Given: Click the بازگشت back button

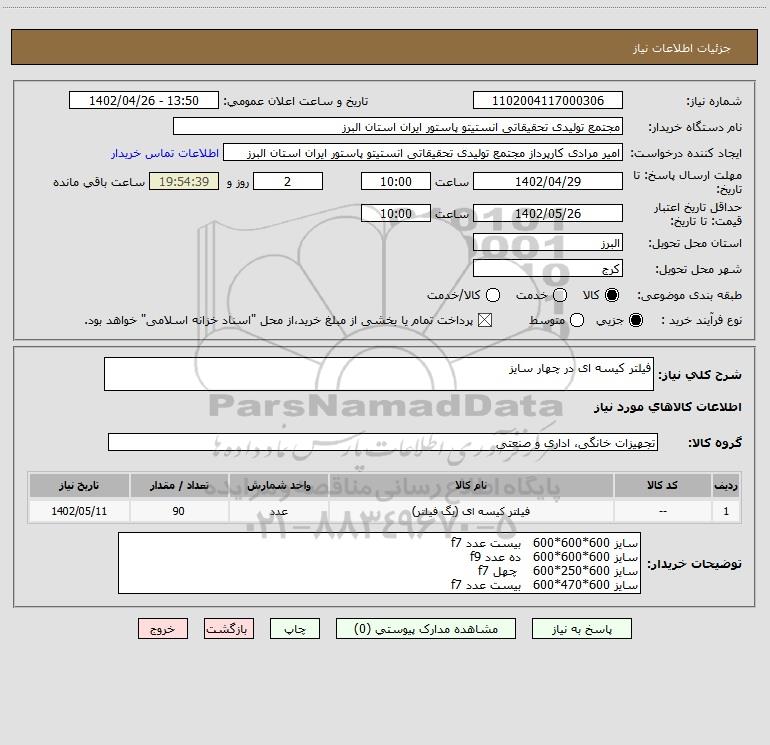Looking at the screenshot, I should point(229,629).
